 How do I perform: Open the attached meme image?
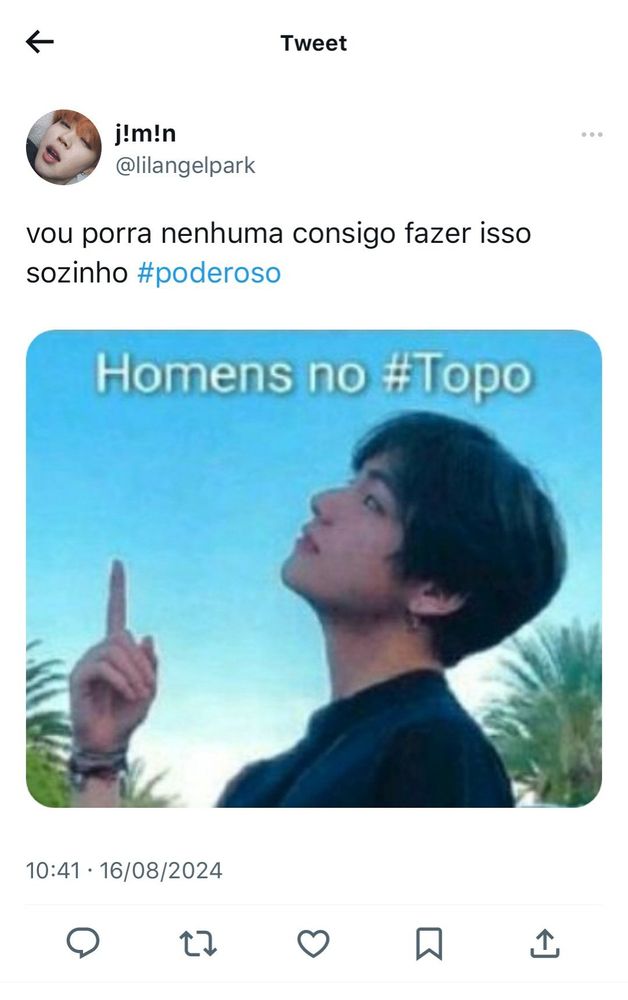314,568
